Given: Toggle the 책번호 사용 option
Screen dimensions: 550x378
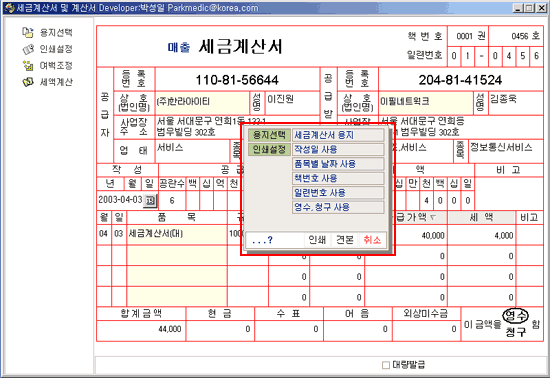Looking at the screenshot, I should pyautogui.click(x=338, y=178).
